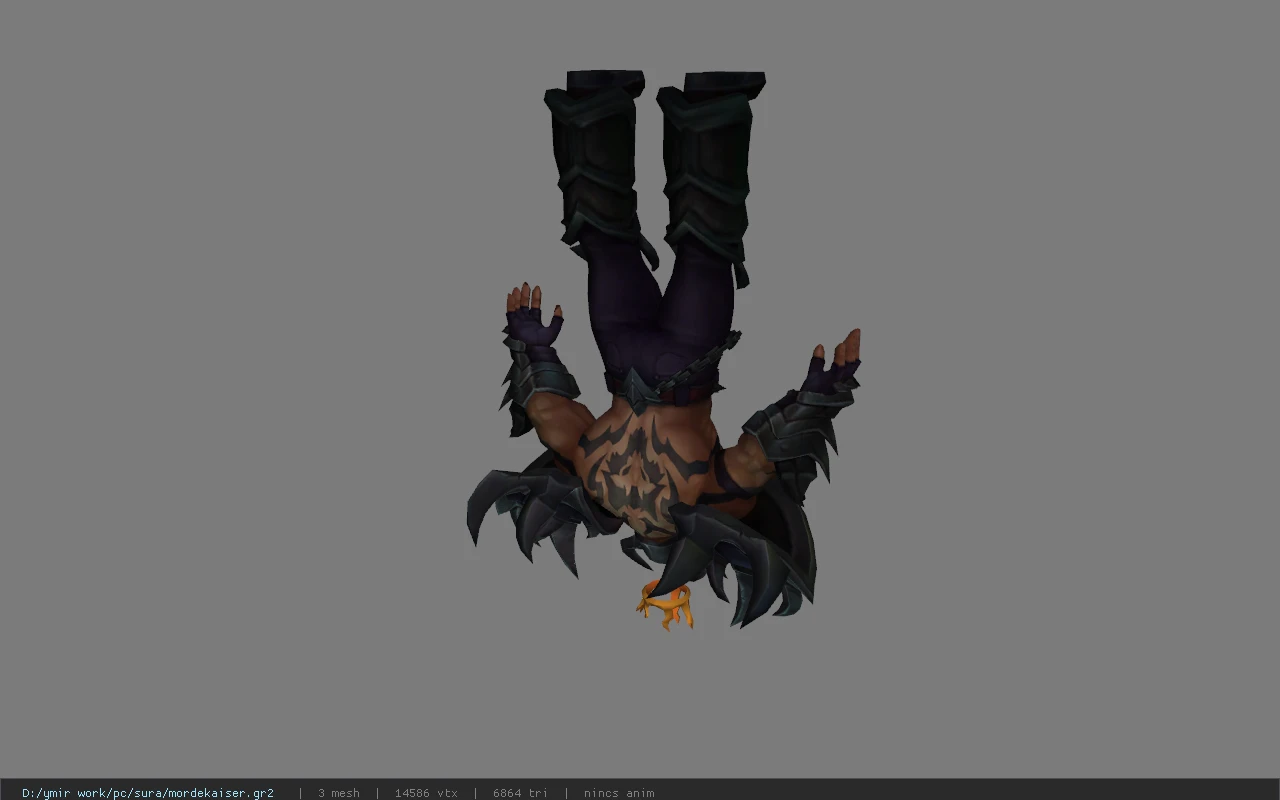This screenshot has height=800, width=1280.
Task: Click the upside-down character model in viewport
Action: coord(663,350)
